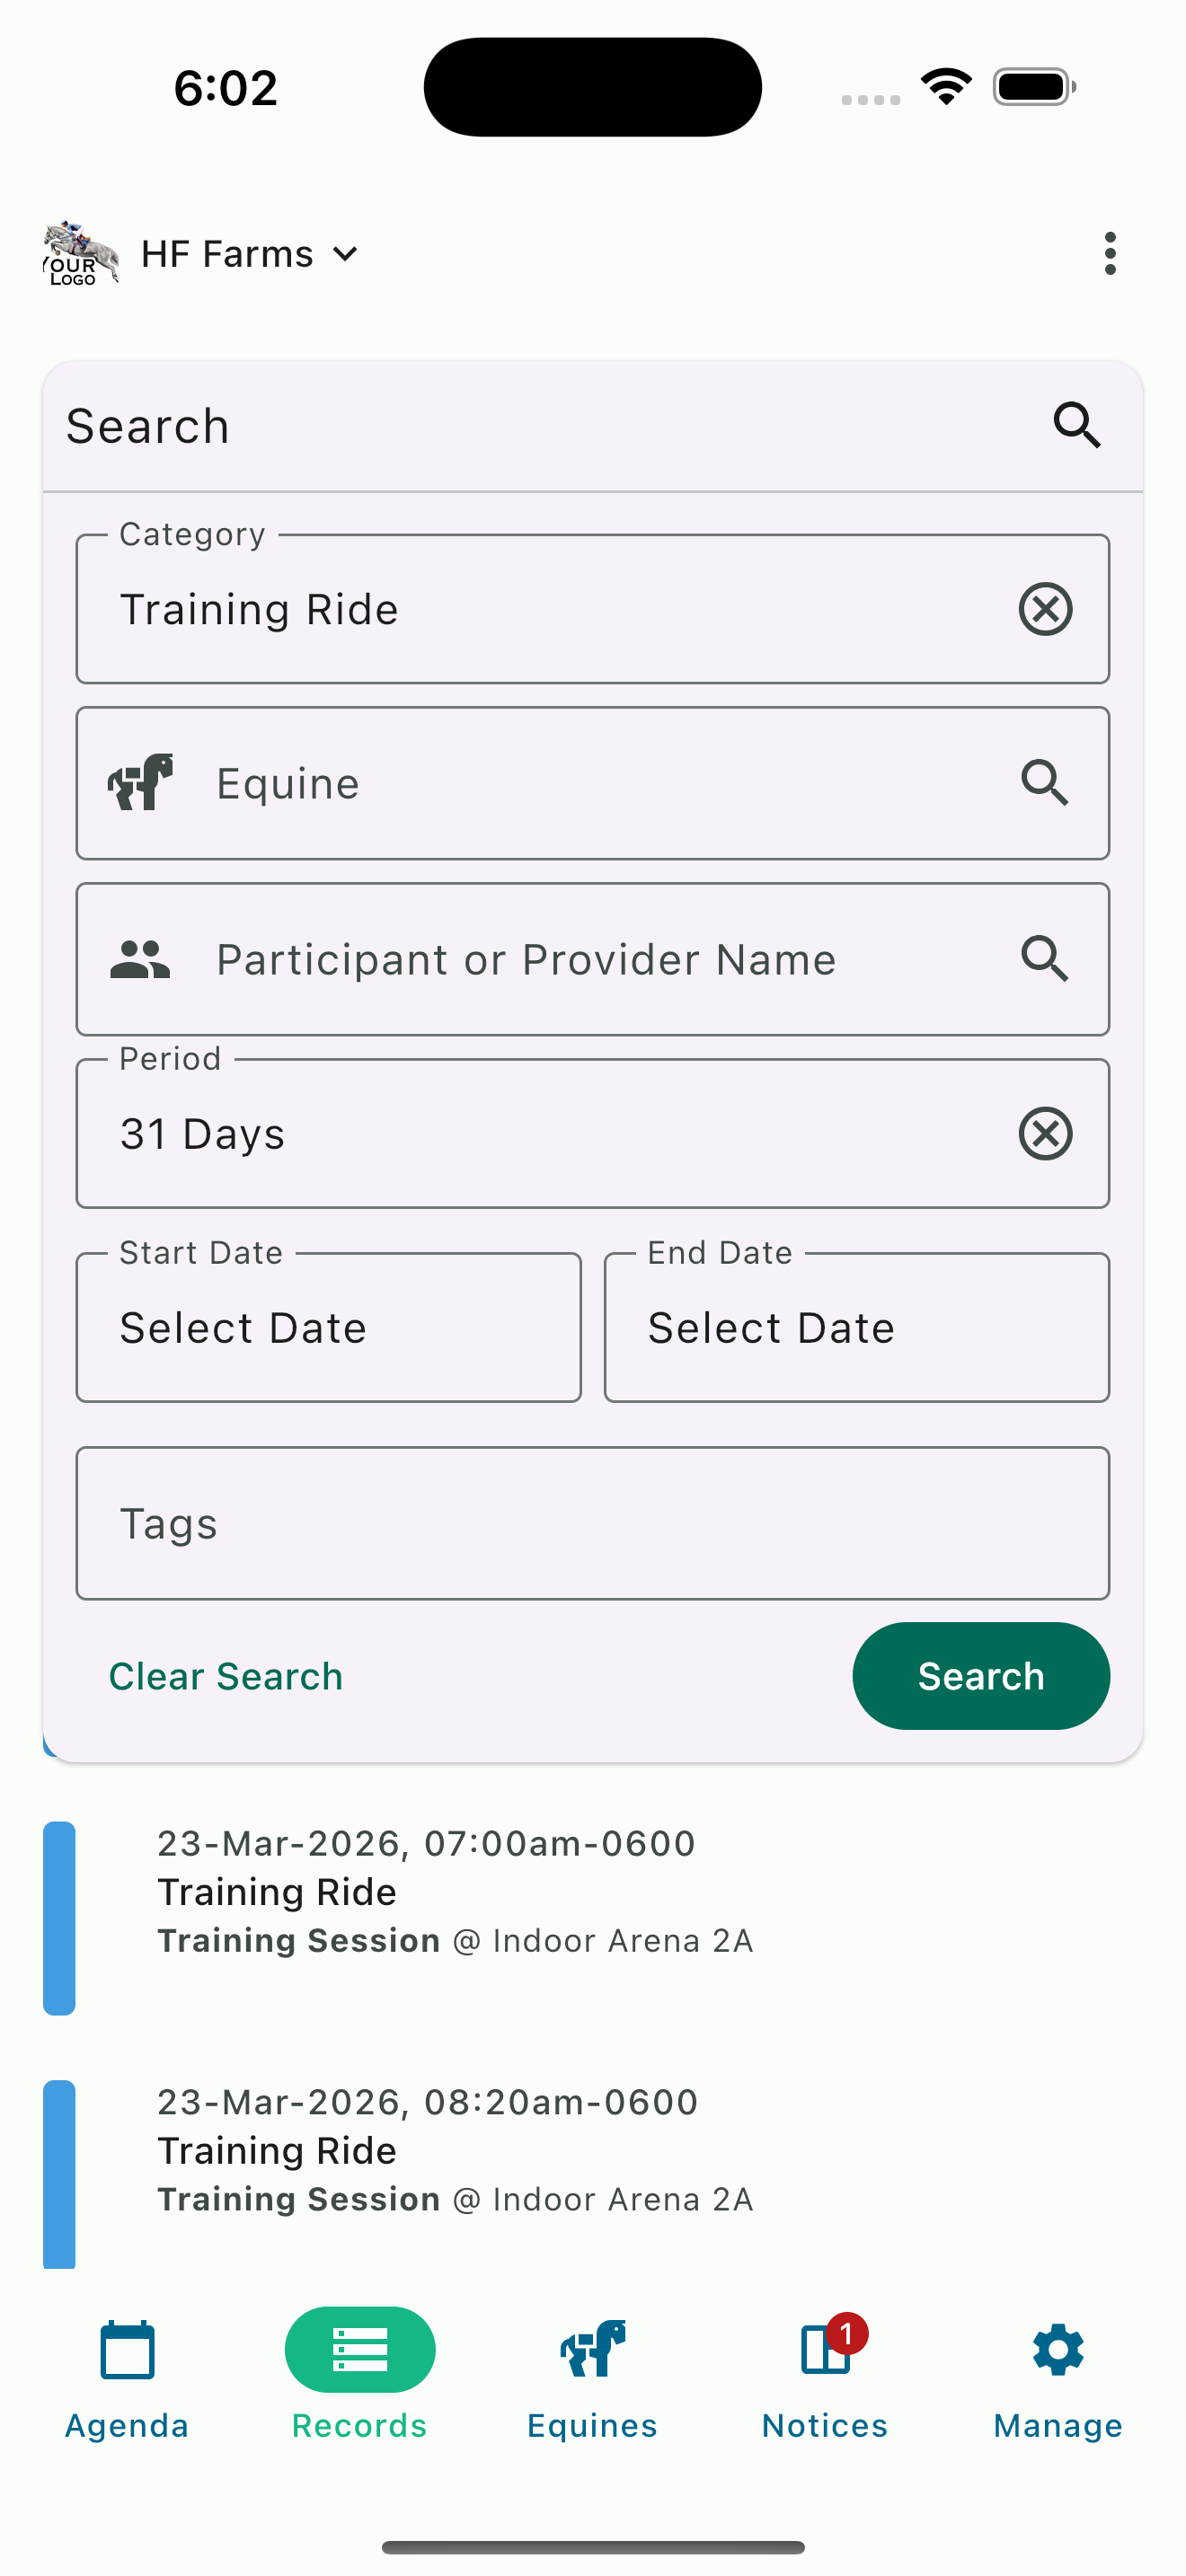The height and width of the screenshot is (2576, 1186).
Task: Click the Participant or Provider search icon
Action: point(1046,959)
